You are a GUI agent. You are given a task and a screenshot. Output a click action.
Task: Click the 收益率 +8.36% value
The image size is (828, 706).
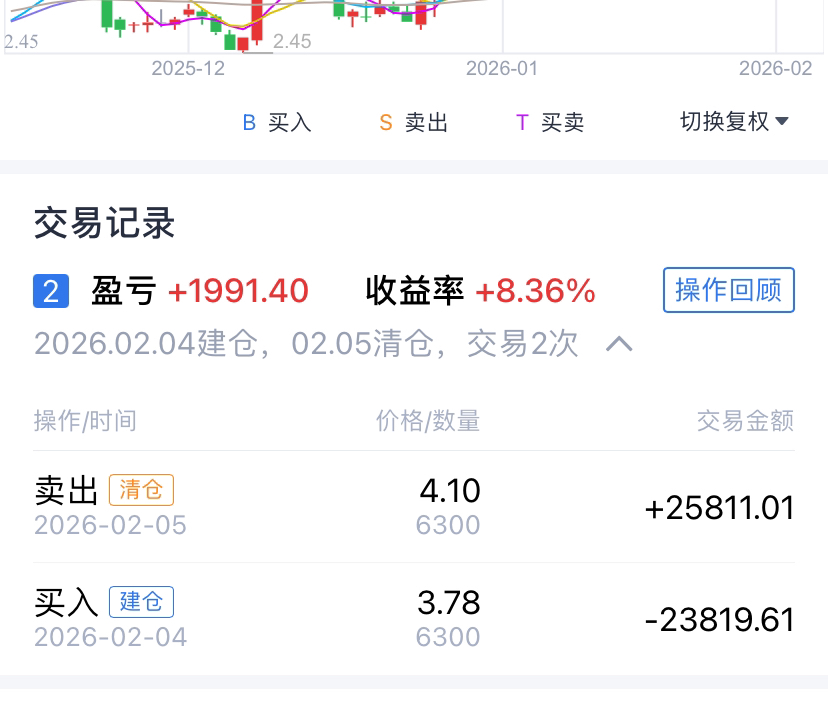(535, 291)
